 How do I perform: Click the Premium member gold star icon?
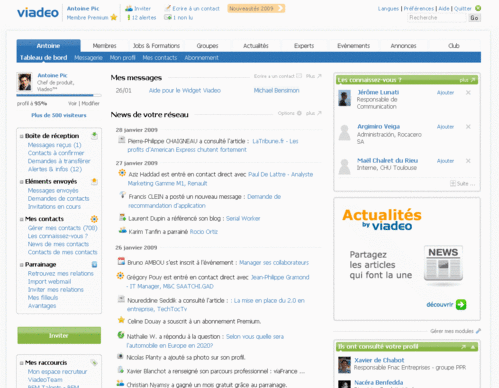tap(114, 17)
